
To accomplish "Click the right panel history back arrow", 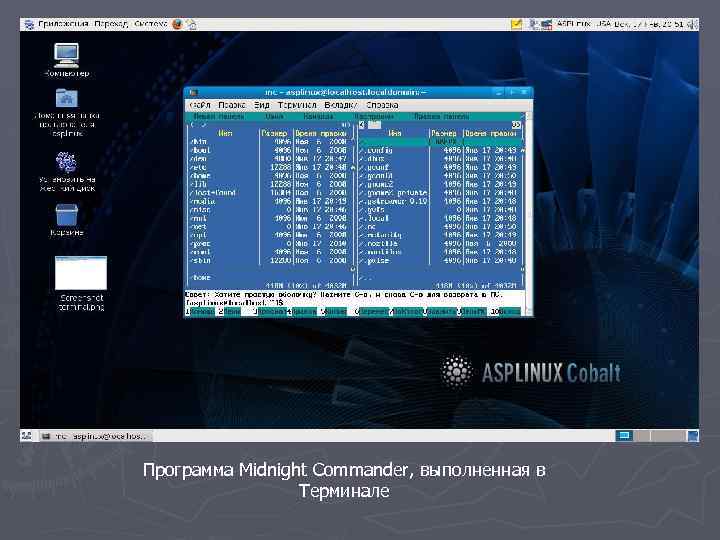I will pyautogui.click(x=362, y=125).
